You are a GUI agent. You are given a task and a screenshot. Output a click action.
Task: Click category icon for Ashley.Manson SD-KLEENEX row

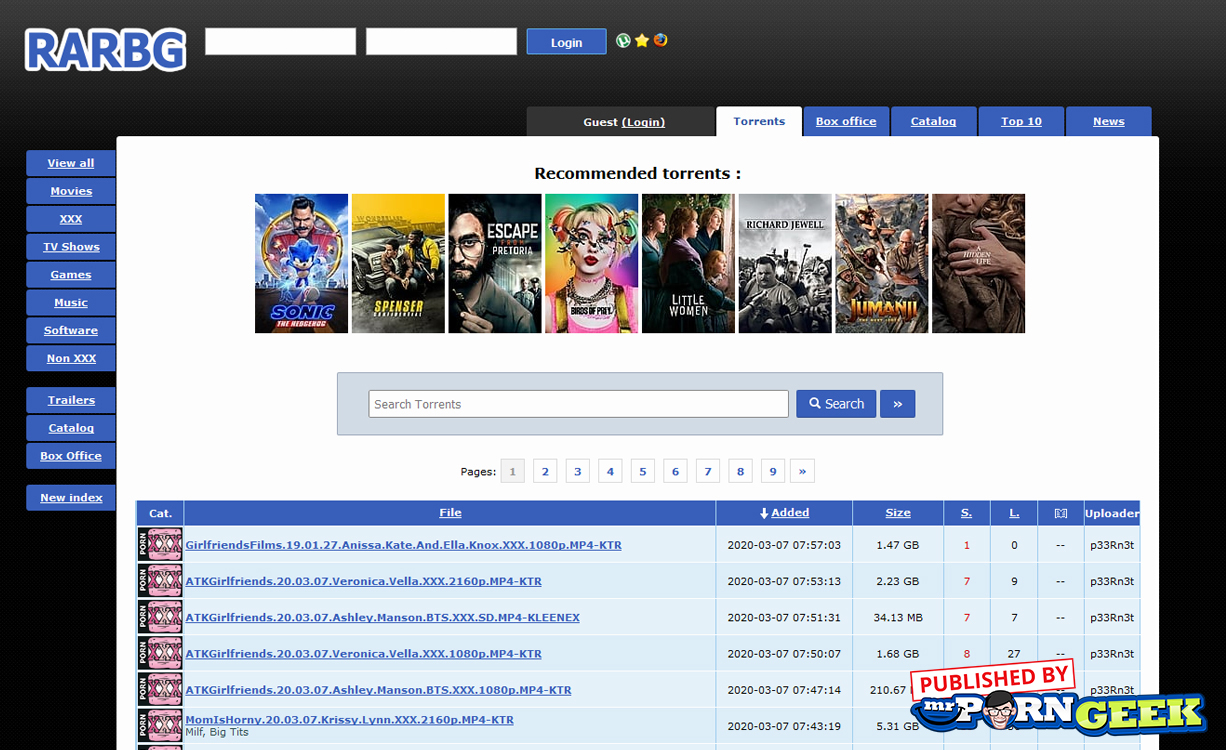[160, 617]
